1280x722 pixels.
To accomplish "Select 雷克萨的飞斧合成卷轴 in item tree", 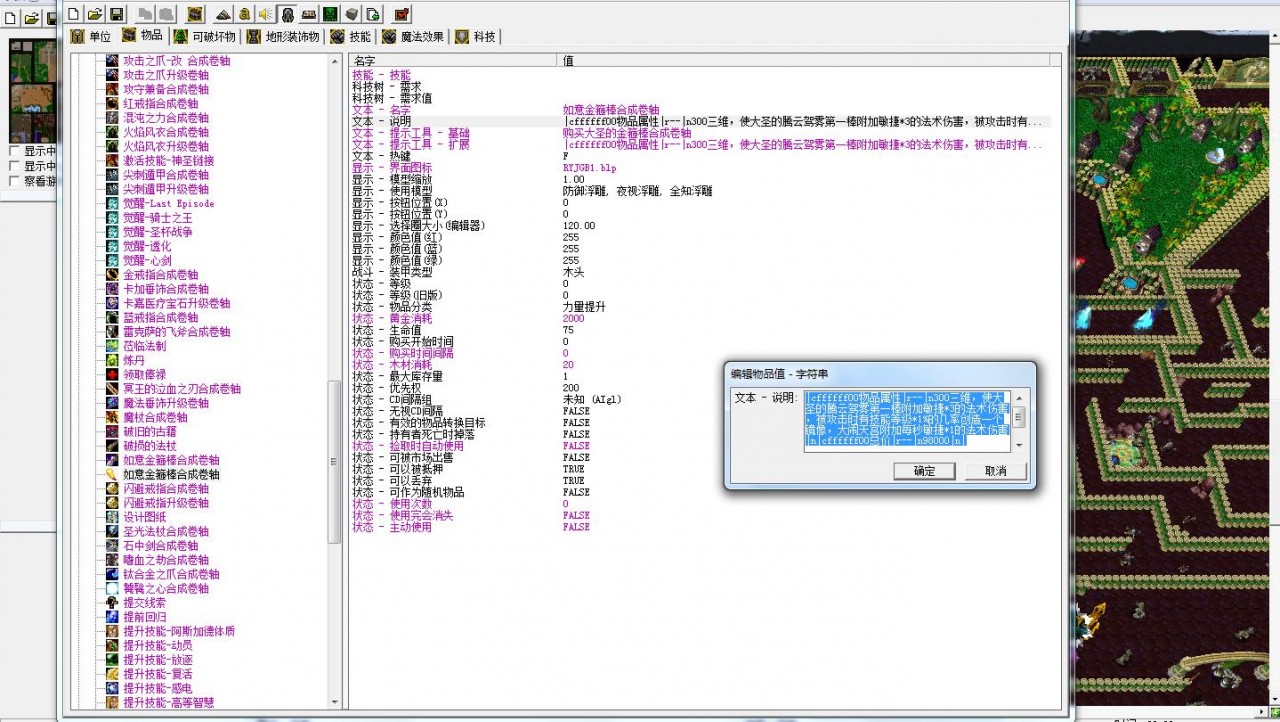I will 176,331.
